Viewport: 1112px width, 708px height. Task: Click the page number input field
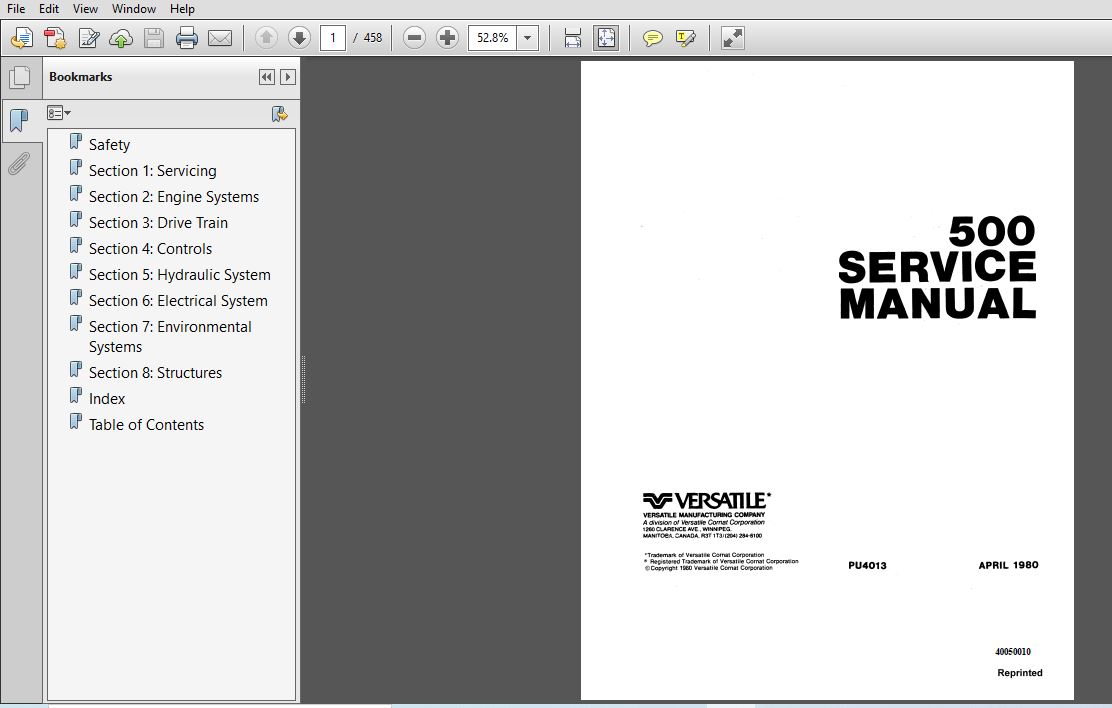[x=333, y=38]
